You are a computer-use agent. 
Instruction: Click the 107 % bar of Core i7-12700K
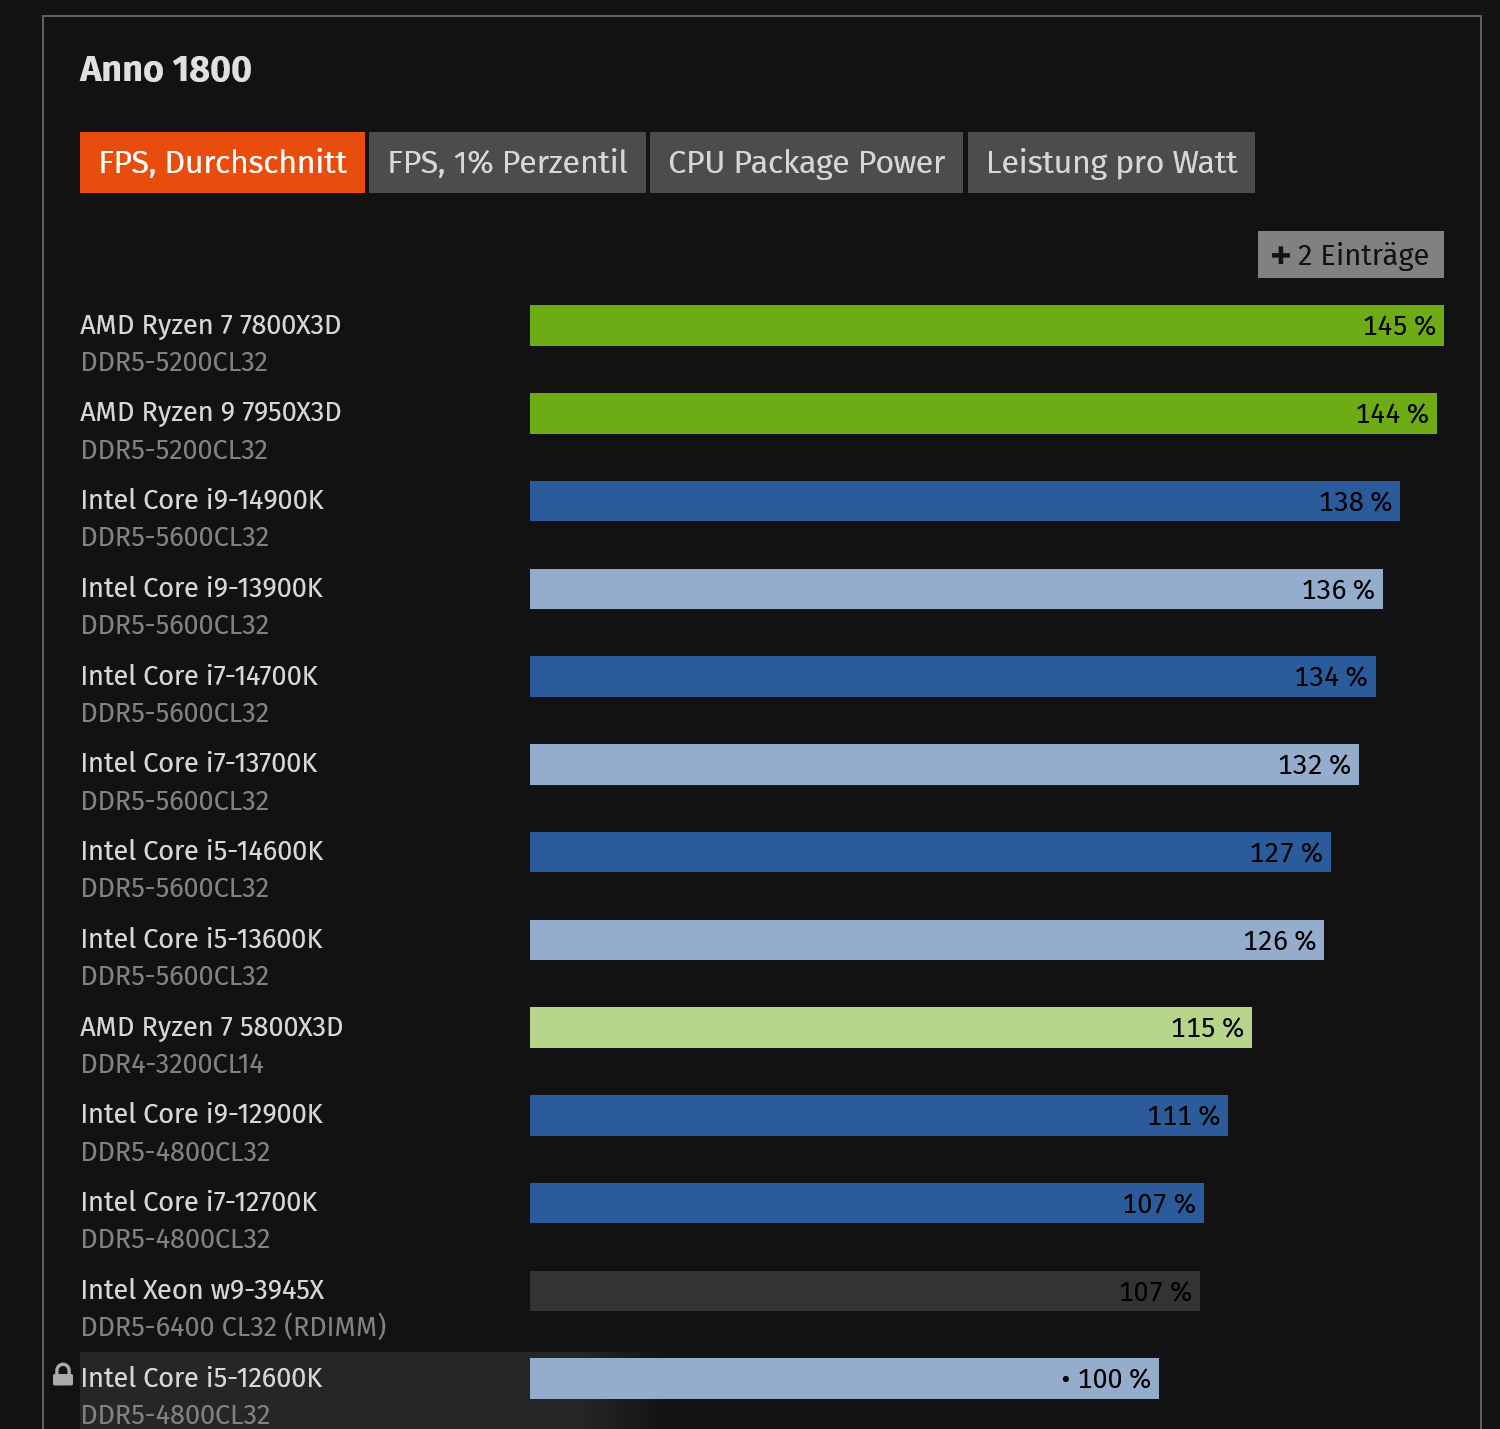point(867,1203)
